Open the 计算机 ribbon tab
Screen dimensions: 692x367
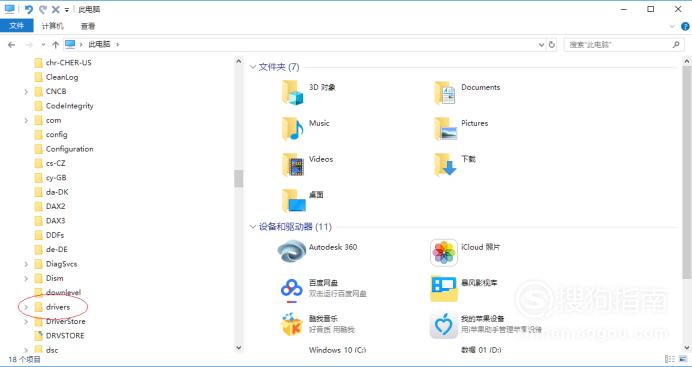pos(53,26)
